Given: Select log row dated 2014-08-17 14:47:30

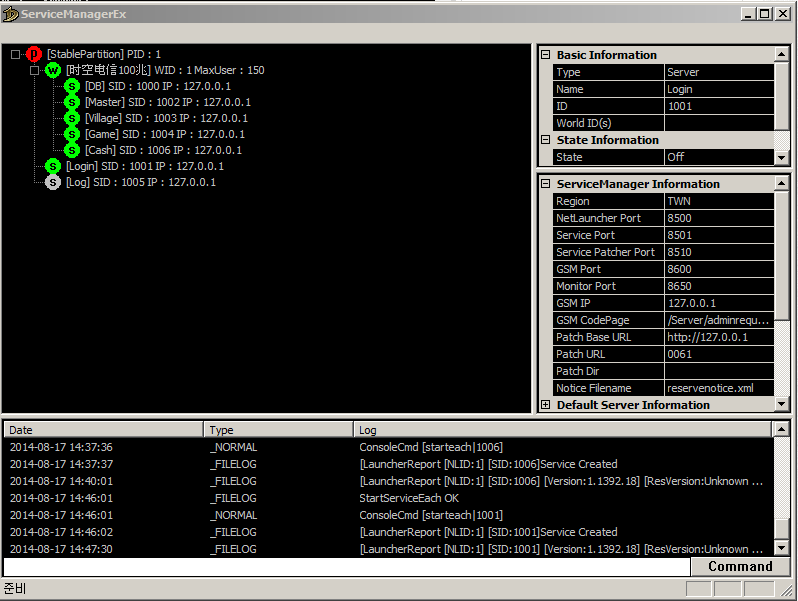Looking at the screenshot, I should point(389,549).
